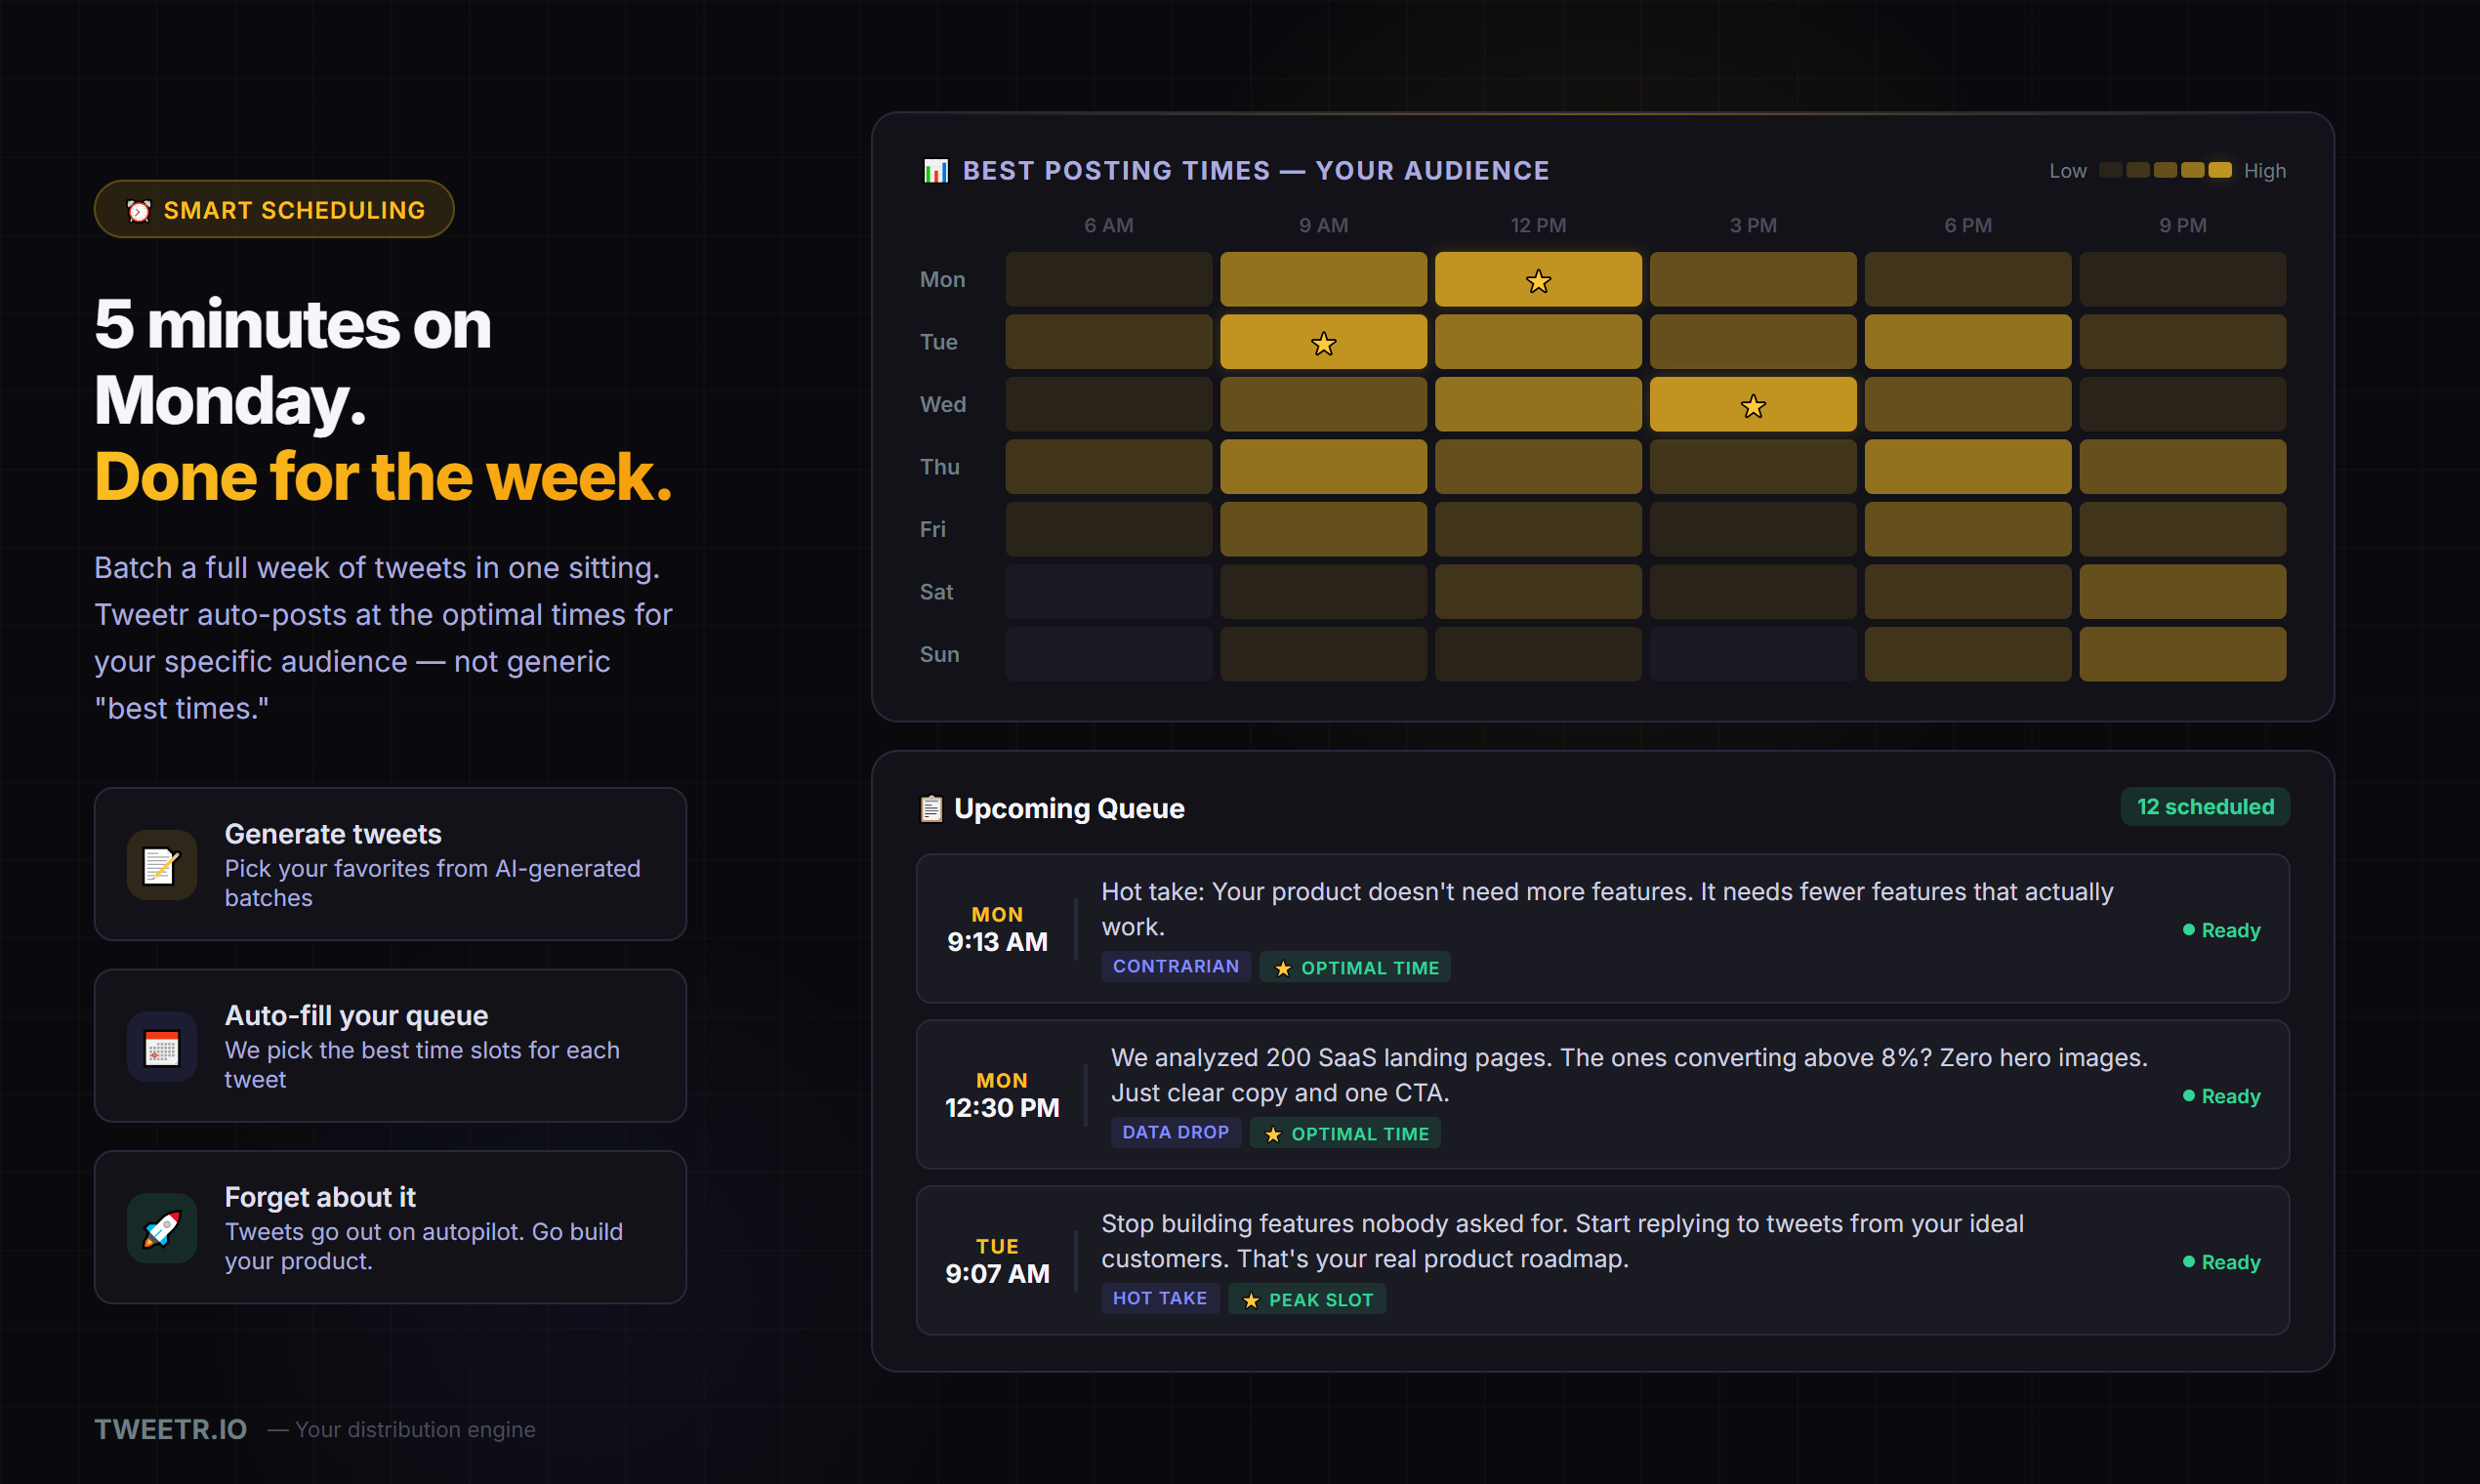Click the CONTRARIAN tag on first queued tweet
The height and width of the screenshot is (1484, 2480).
[1175, 967]
